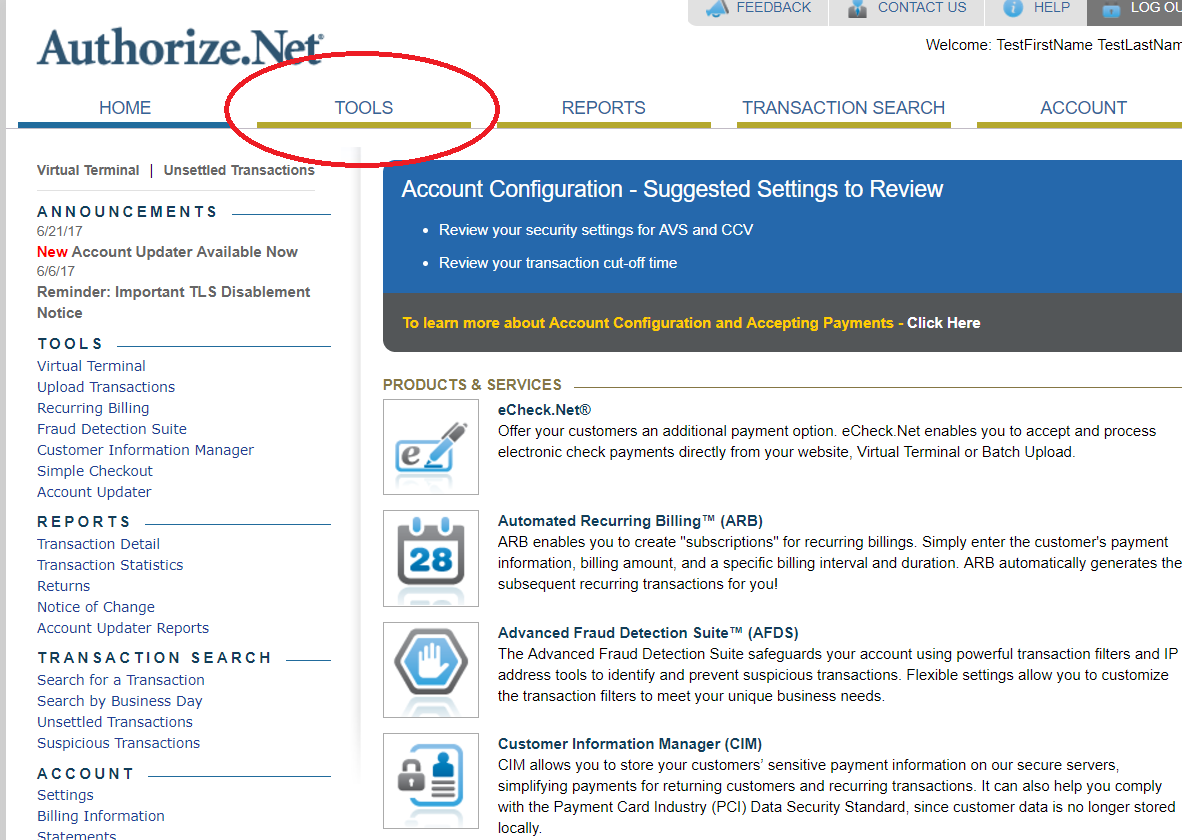The height and width of the screenshot is (840, 1182).
Task: Open Suspicious Transactions link
Action: (x=118, y=743)
